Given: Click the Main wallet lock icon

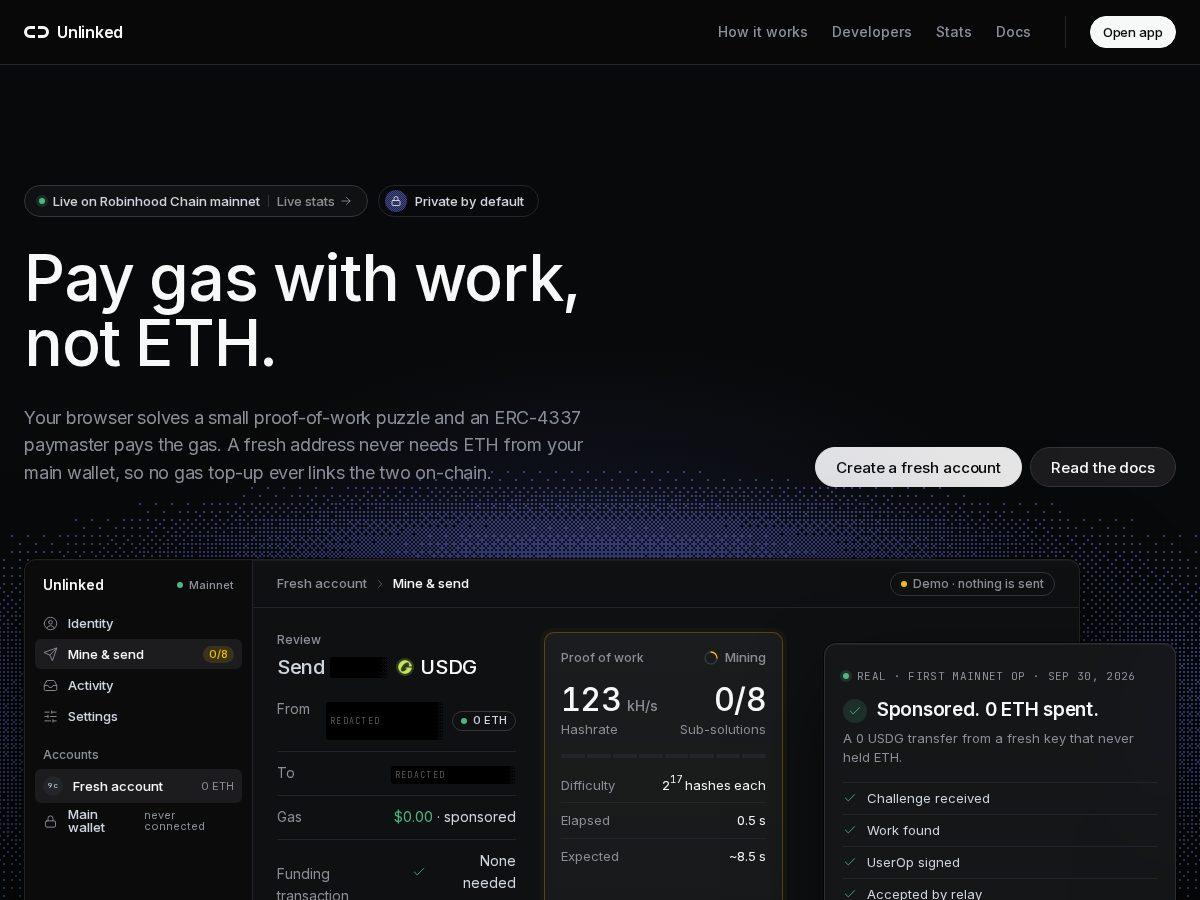Looking at the screenshot, I should (x=50, y=821).
